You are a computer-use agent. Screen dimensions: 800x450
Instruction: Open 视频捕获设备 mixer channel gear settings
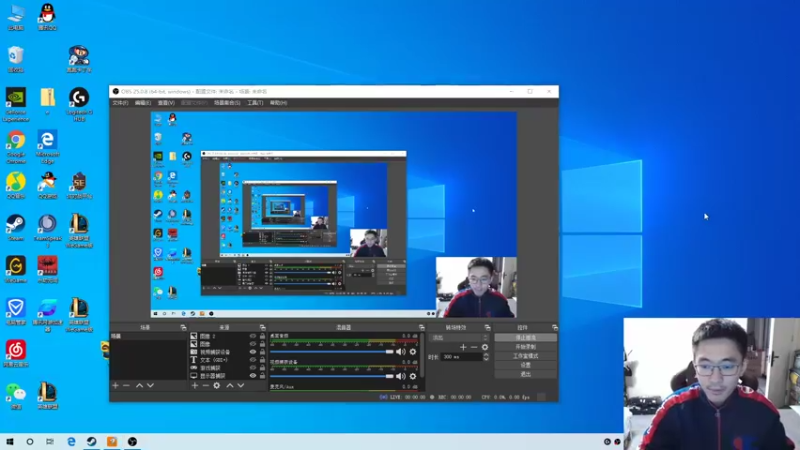click(413, 377)
